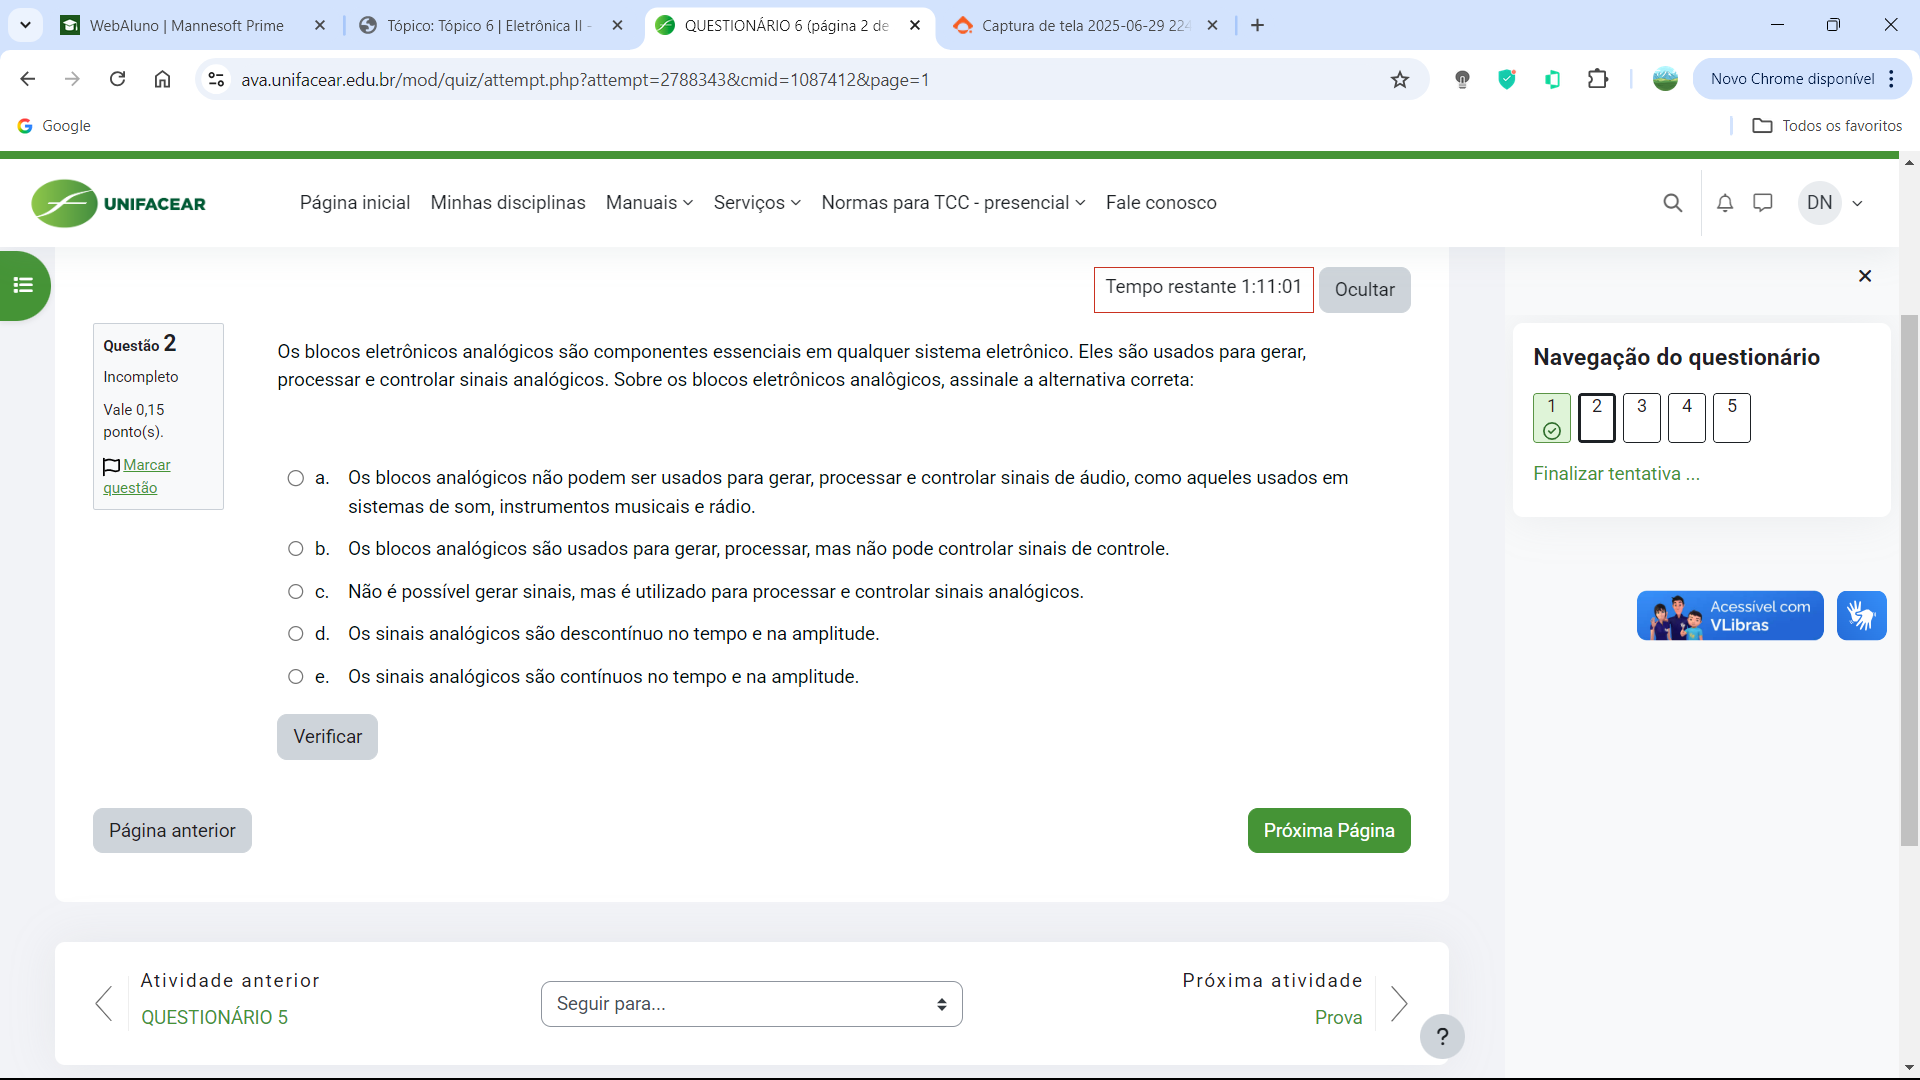Open Minhas disciplinas menu item
The image size is (1920, 1080).
[x=508, y=203]
